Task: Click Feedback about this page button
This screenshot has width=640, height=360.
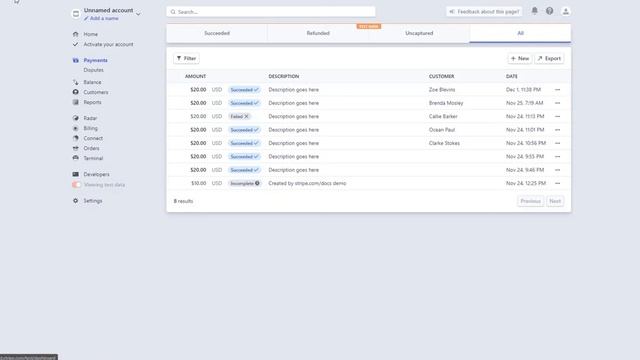Action: click(x=484, y=12)
